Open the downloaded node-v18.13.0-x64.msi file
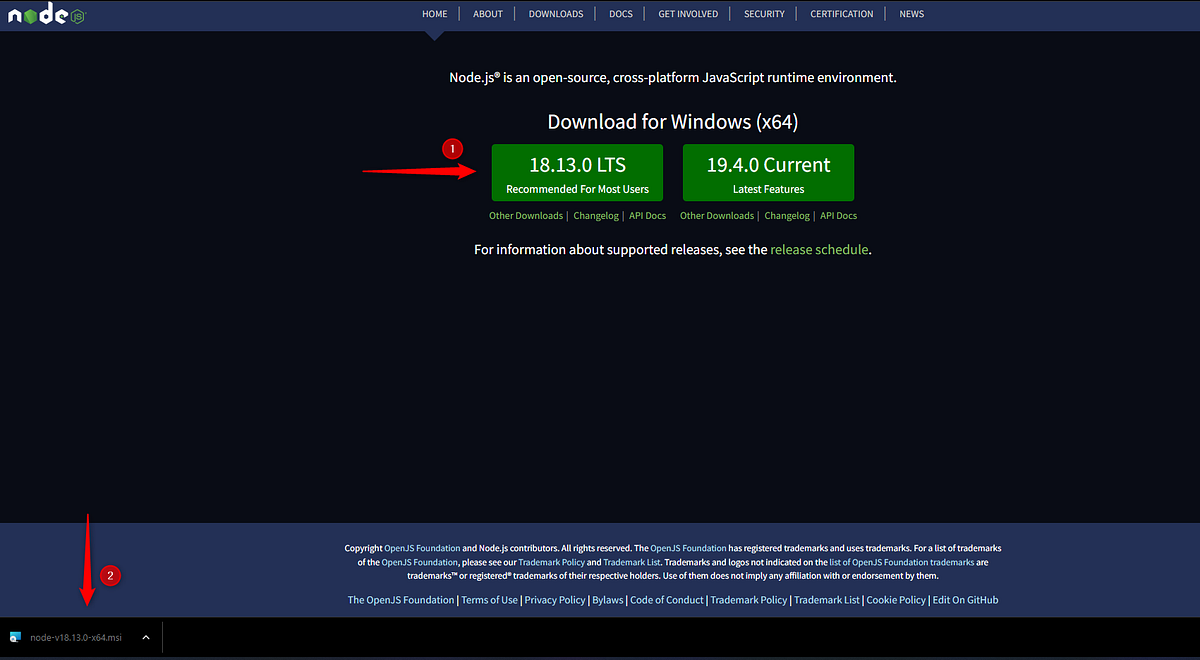Image resolution: width=1200 pixels, height=660 pixels. click(x=70, y=637)
